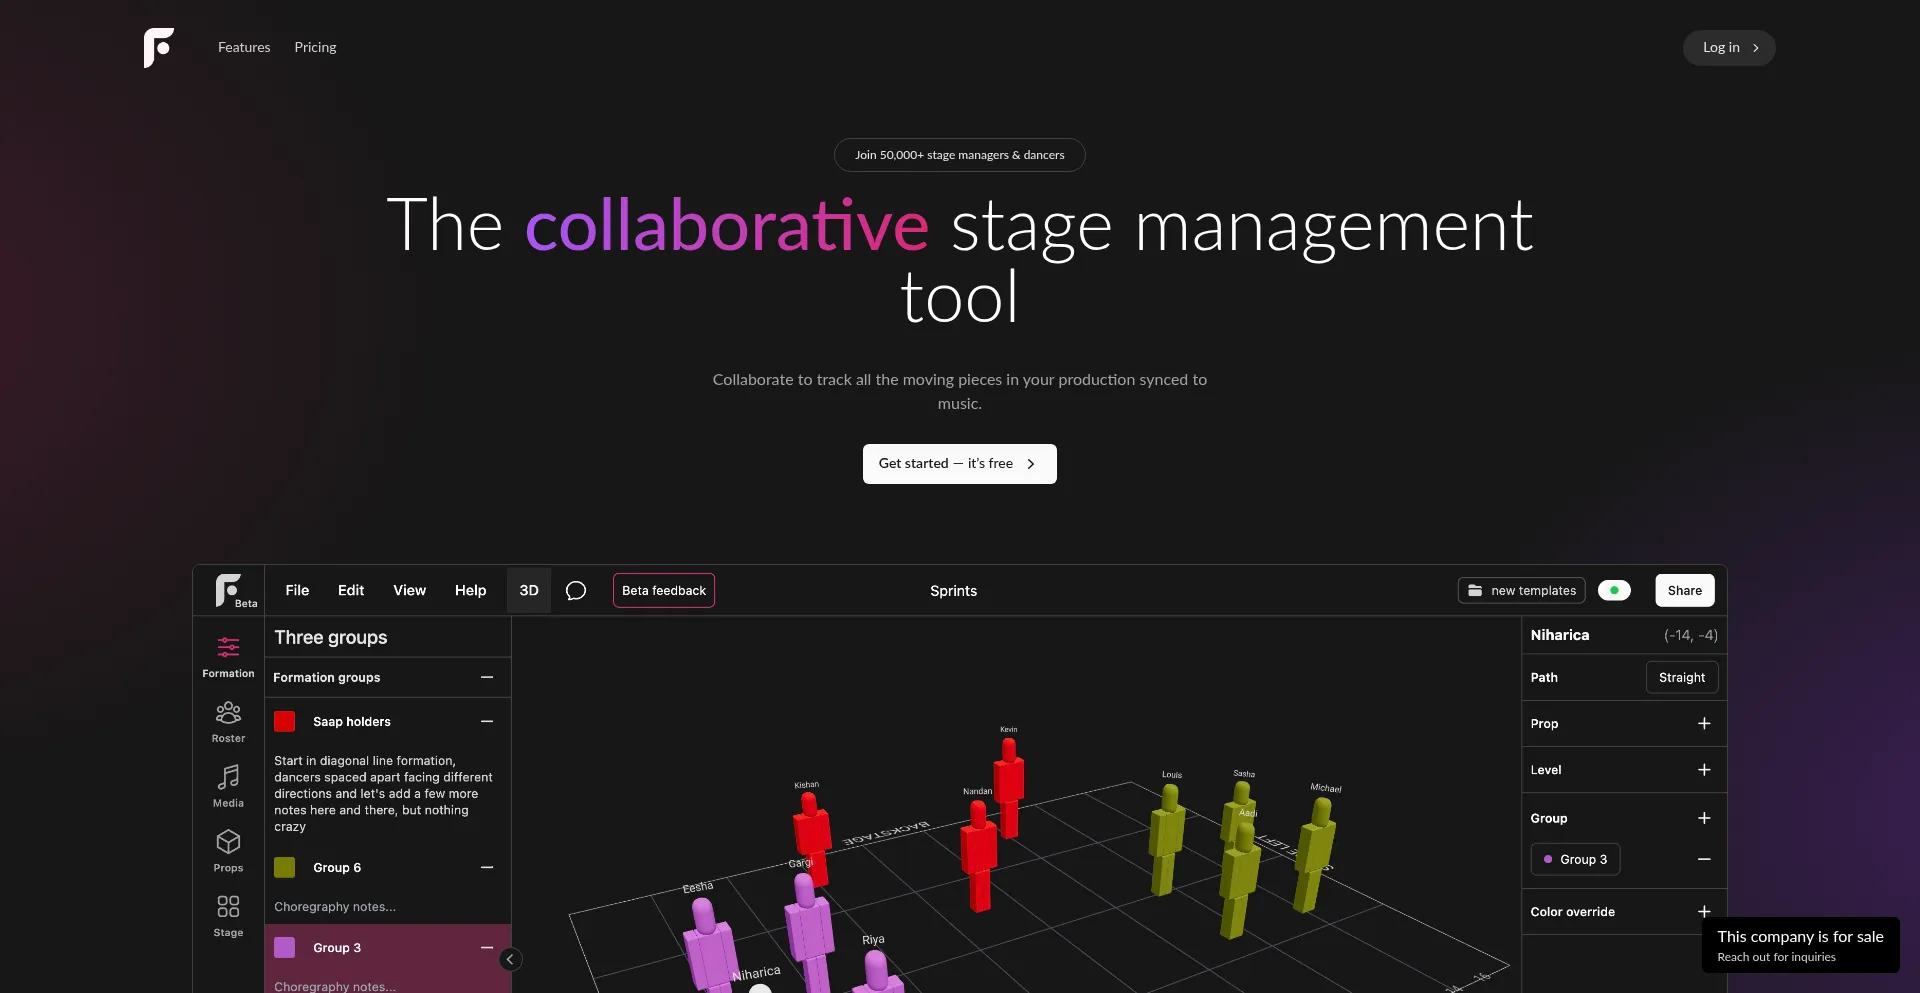Open the Pricing page link
This screenshot has height=993, width=1920.
[315, 47]
